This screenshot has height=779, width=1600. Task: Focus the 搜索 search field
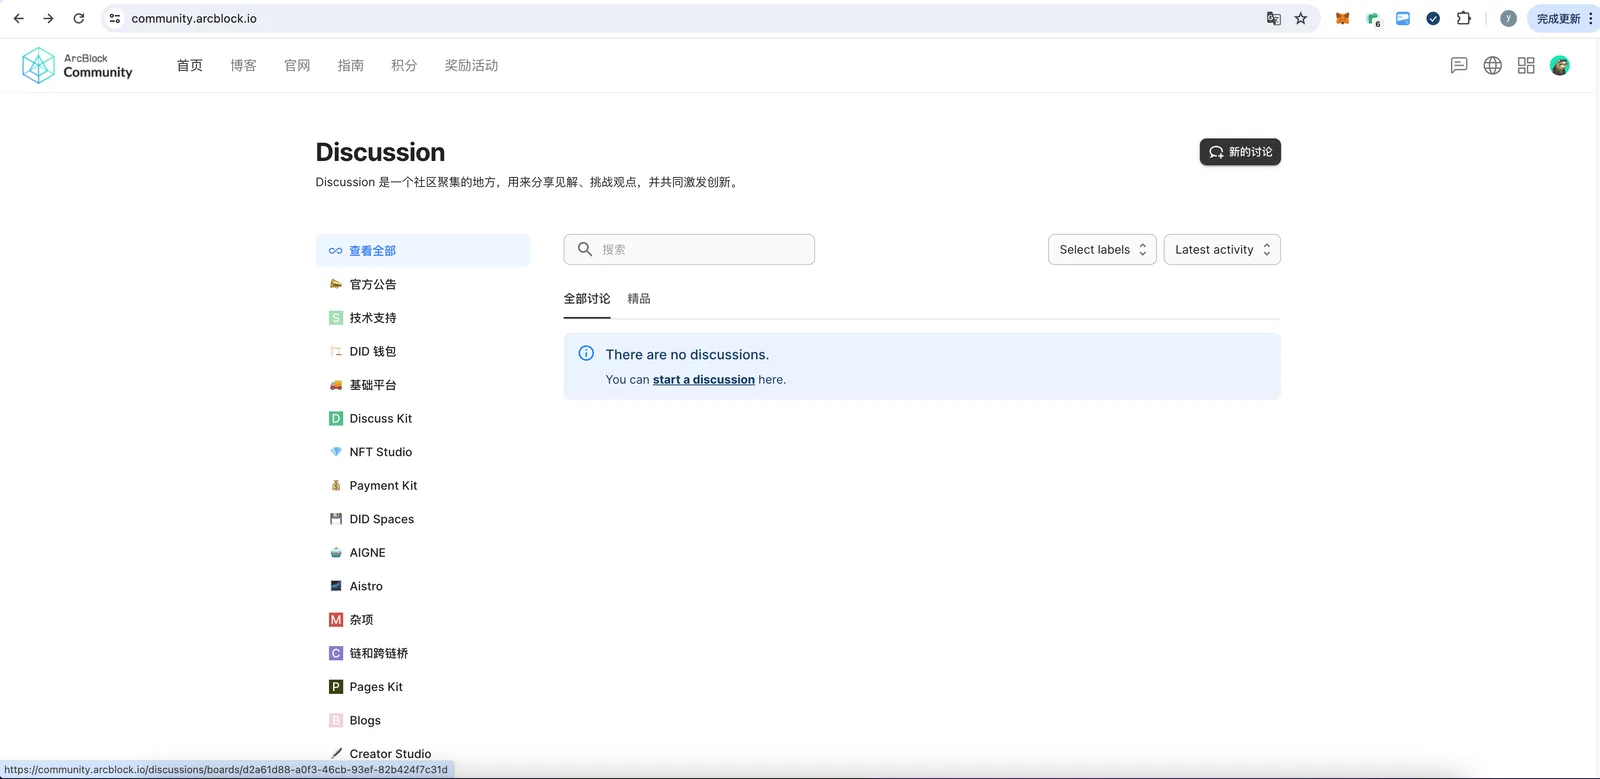coord(689,249)
